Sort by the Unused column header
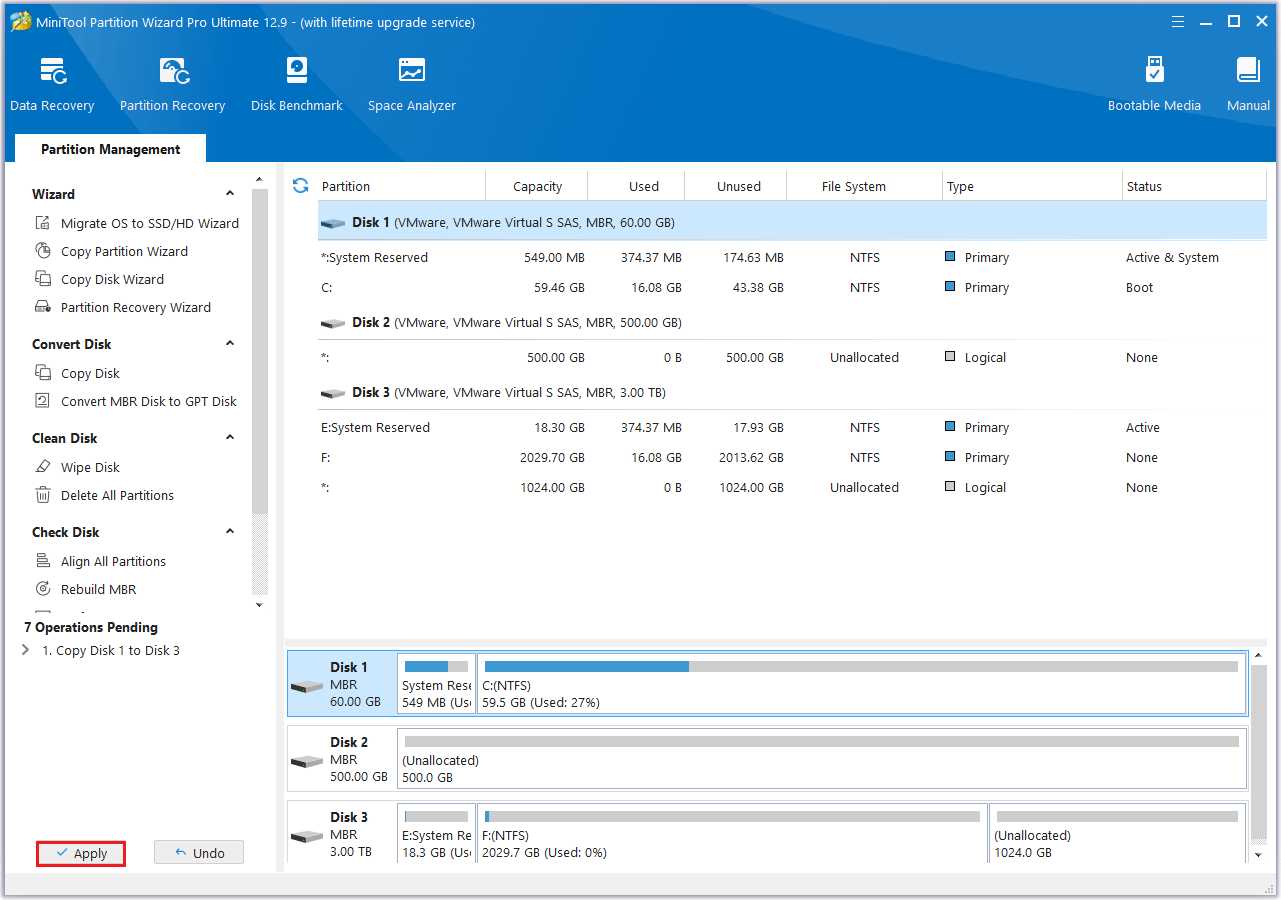1281x900 pixels. tap(736, 186)
